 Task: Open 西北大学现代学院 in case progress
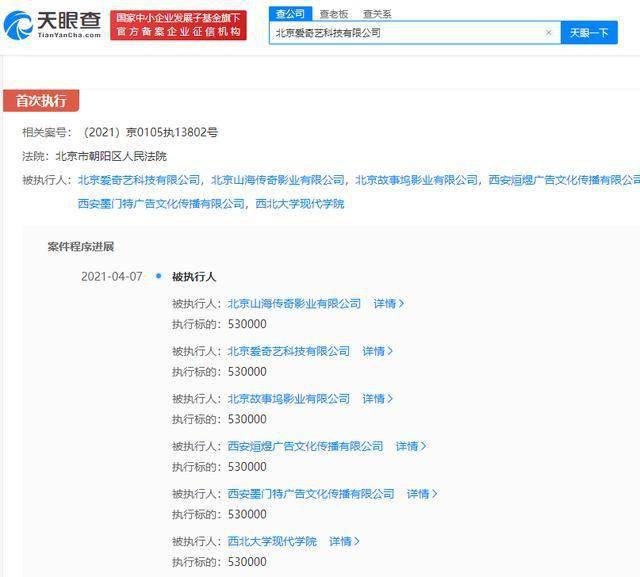click(x=272, y=541)
